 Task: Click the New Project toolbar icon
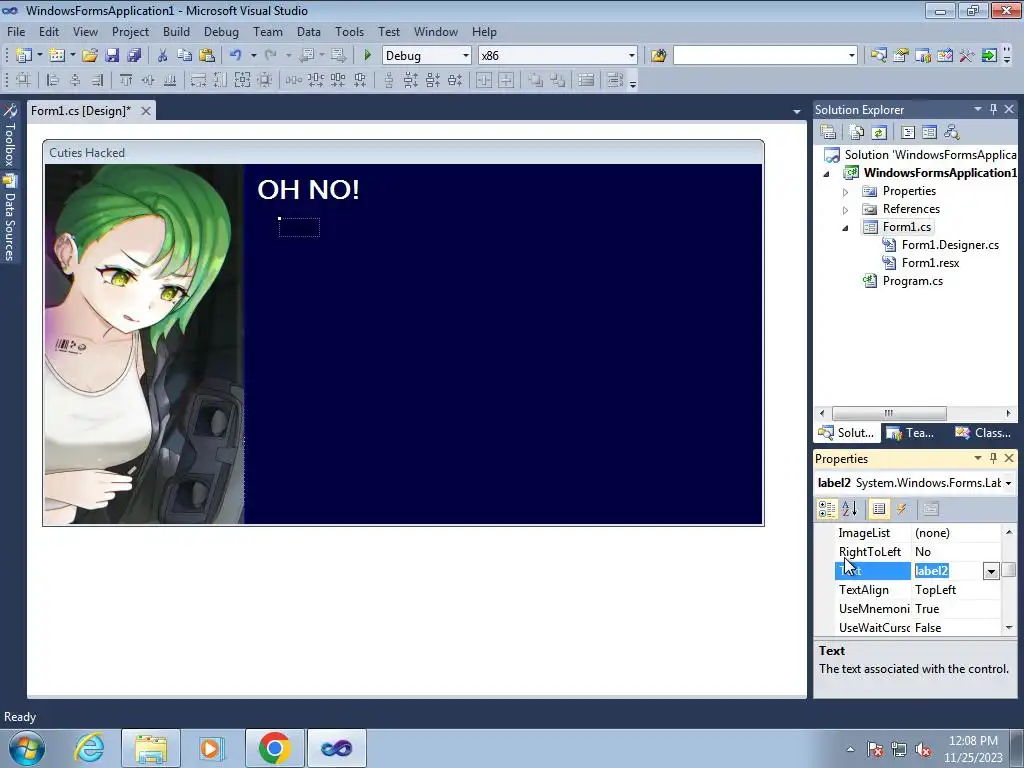pos(24,56)
